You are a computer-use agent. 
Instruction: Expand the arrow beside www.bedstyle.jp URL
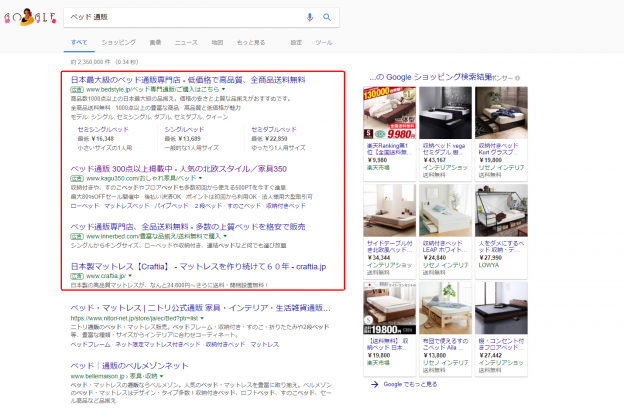tap(223, 89)
